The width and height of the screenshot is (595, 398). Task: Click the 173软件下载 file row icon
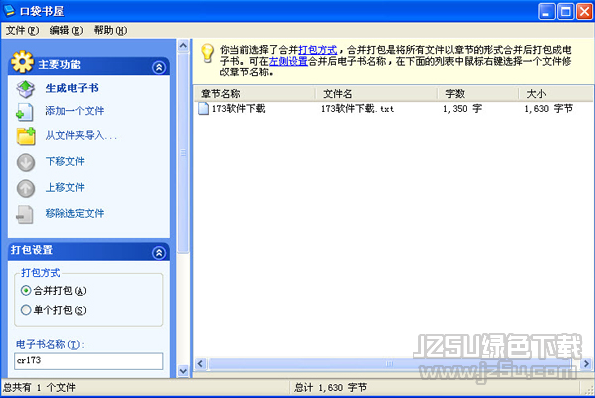[204, 109]
